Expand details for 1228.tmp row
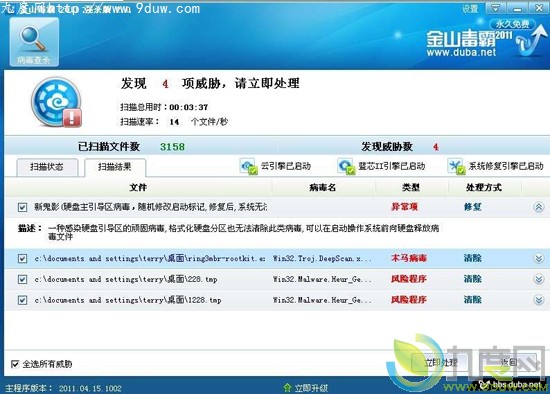 pyautogui.click(x=539, y=300)
